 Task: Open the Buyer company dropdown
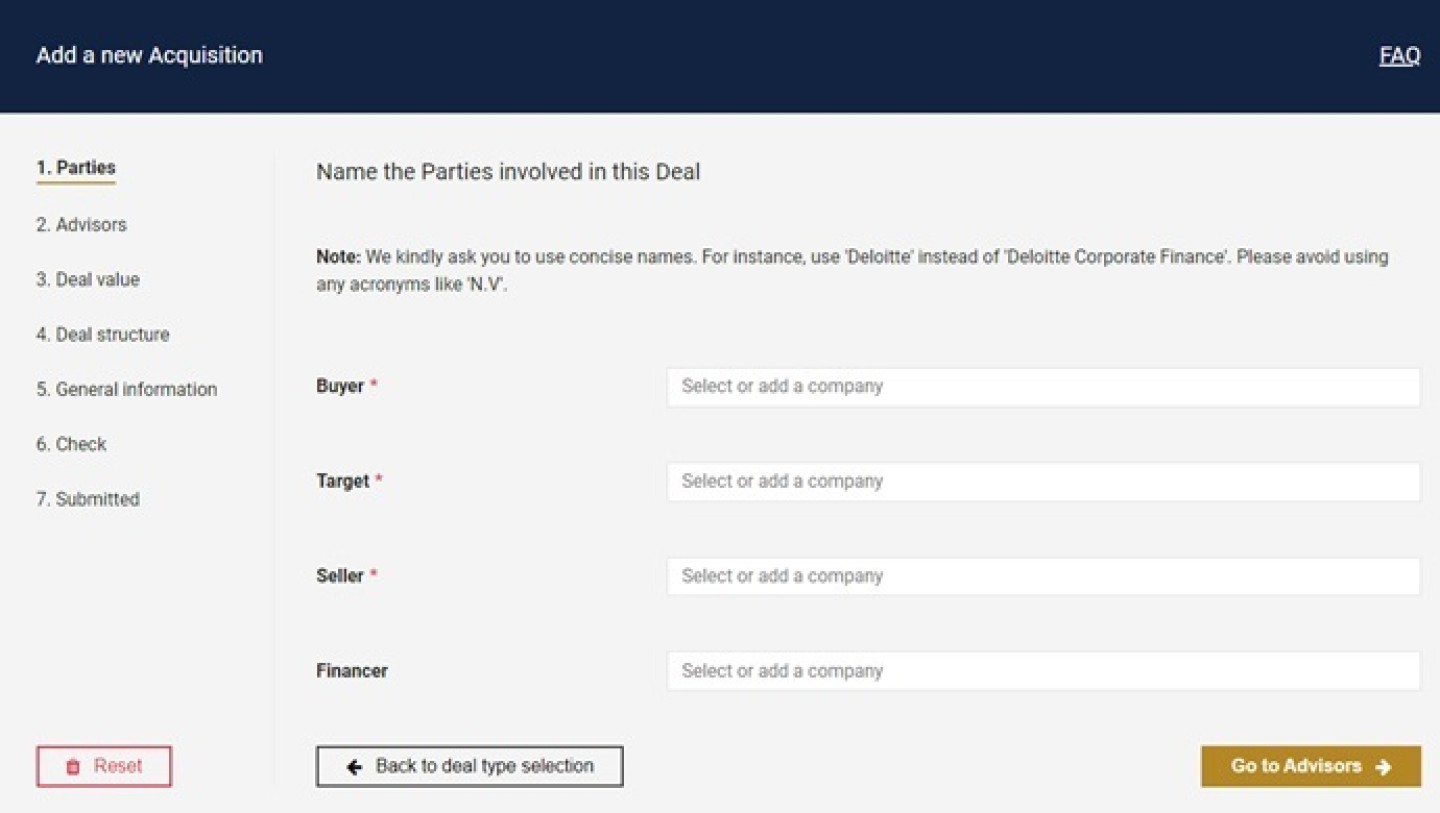pos(1043,387)
